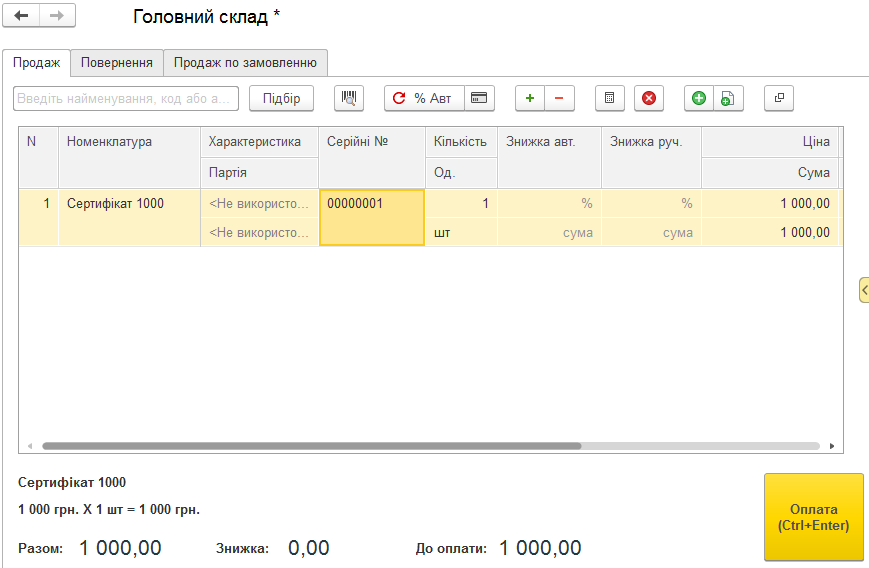Add new item with green circle plus
Image resolution: width=869 pixels, height=568 pixels.
click(x=699, y=98)
